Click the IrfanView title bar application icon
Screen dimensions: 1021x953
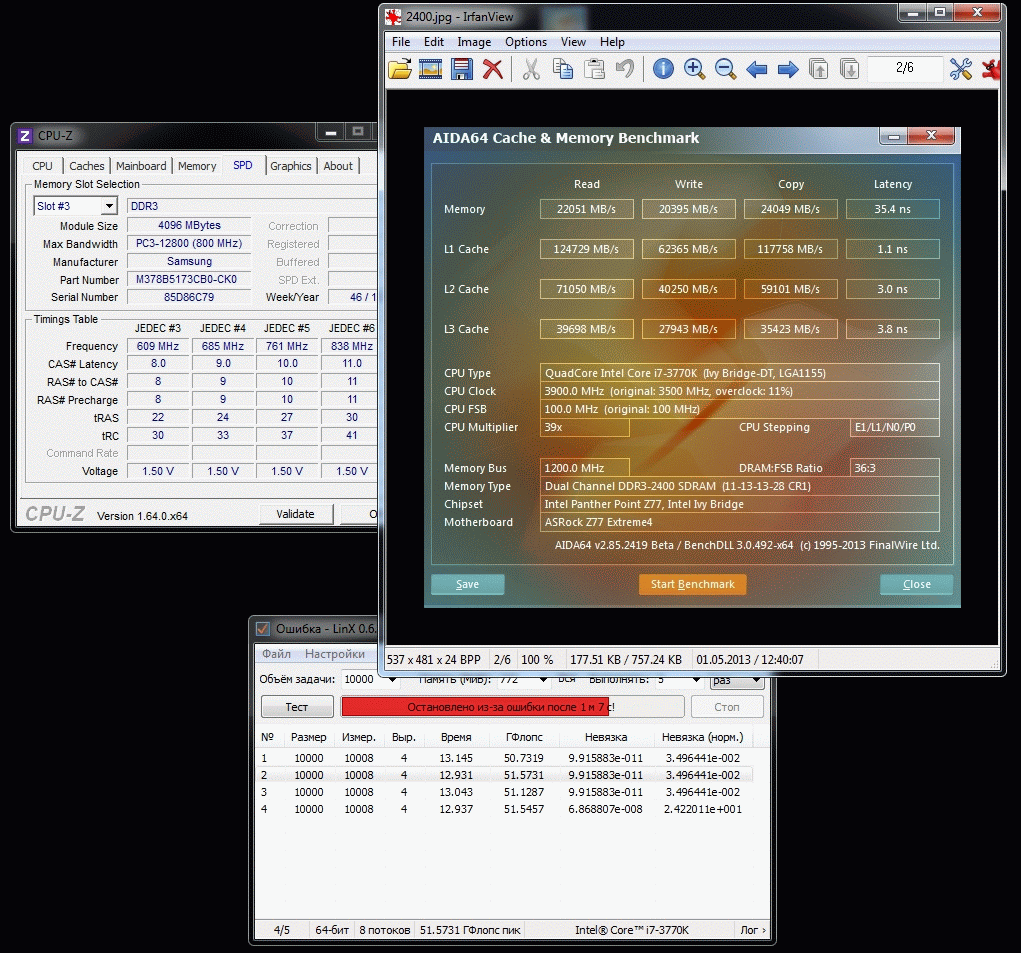click(393, 17)
